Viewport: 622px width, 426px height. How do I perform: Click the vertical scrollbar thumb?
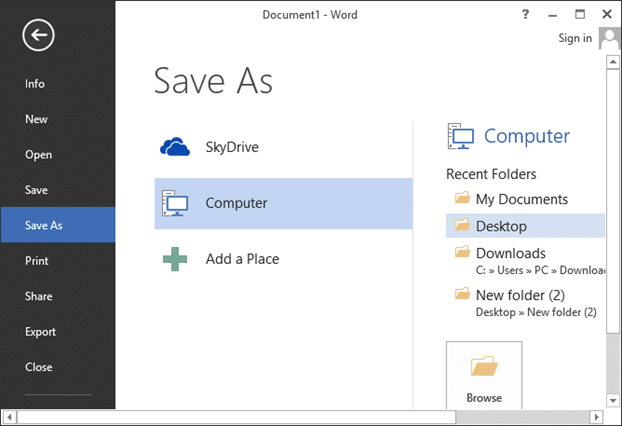(x=613, y=201)
